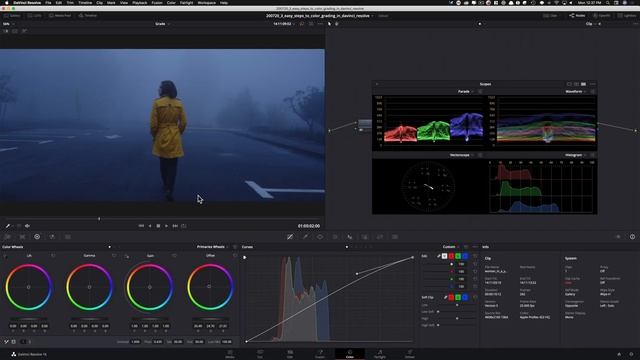This screenshot has width=640, height=360.
Task: Open Project Settings gear icon
Action: (x=631, y=354)
